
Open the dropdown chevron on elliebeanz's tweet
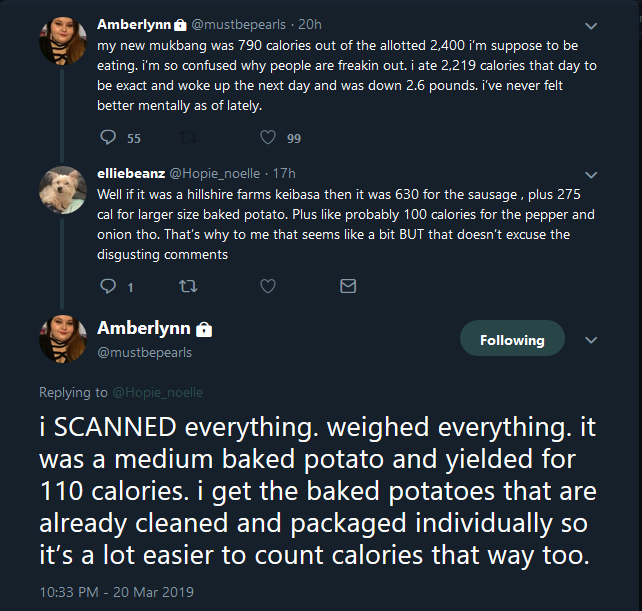591,175
